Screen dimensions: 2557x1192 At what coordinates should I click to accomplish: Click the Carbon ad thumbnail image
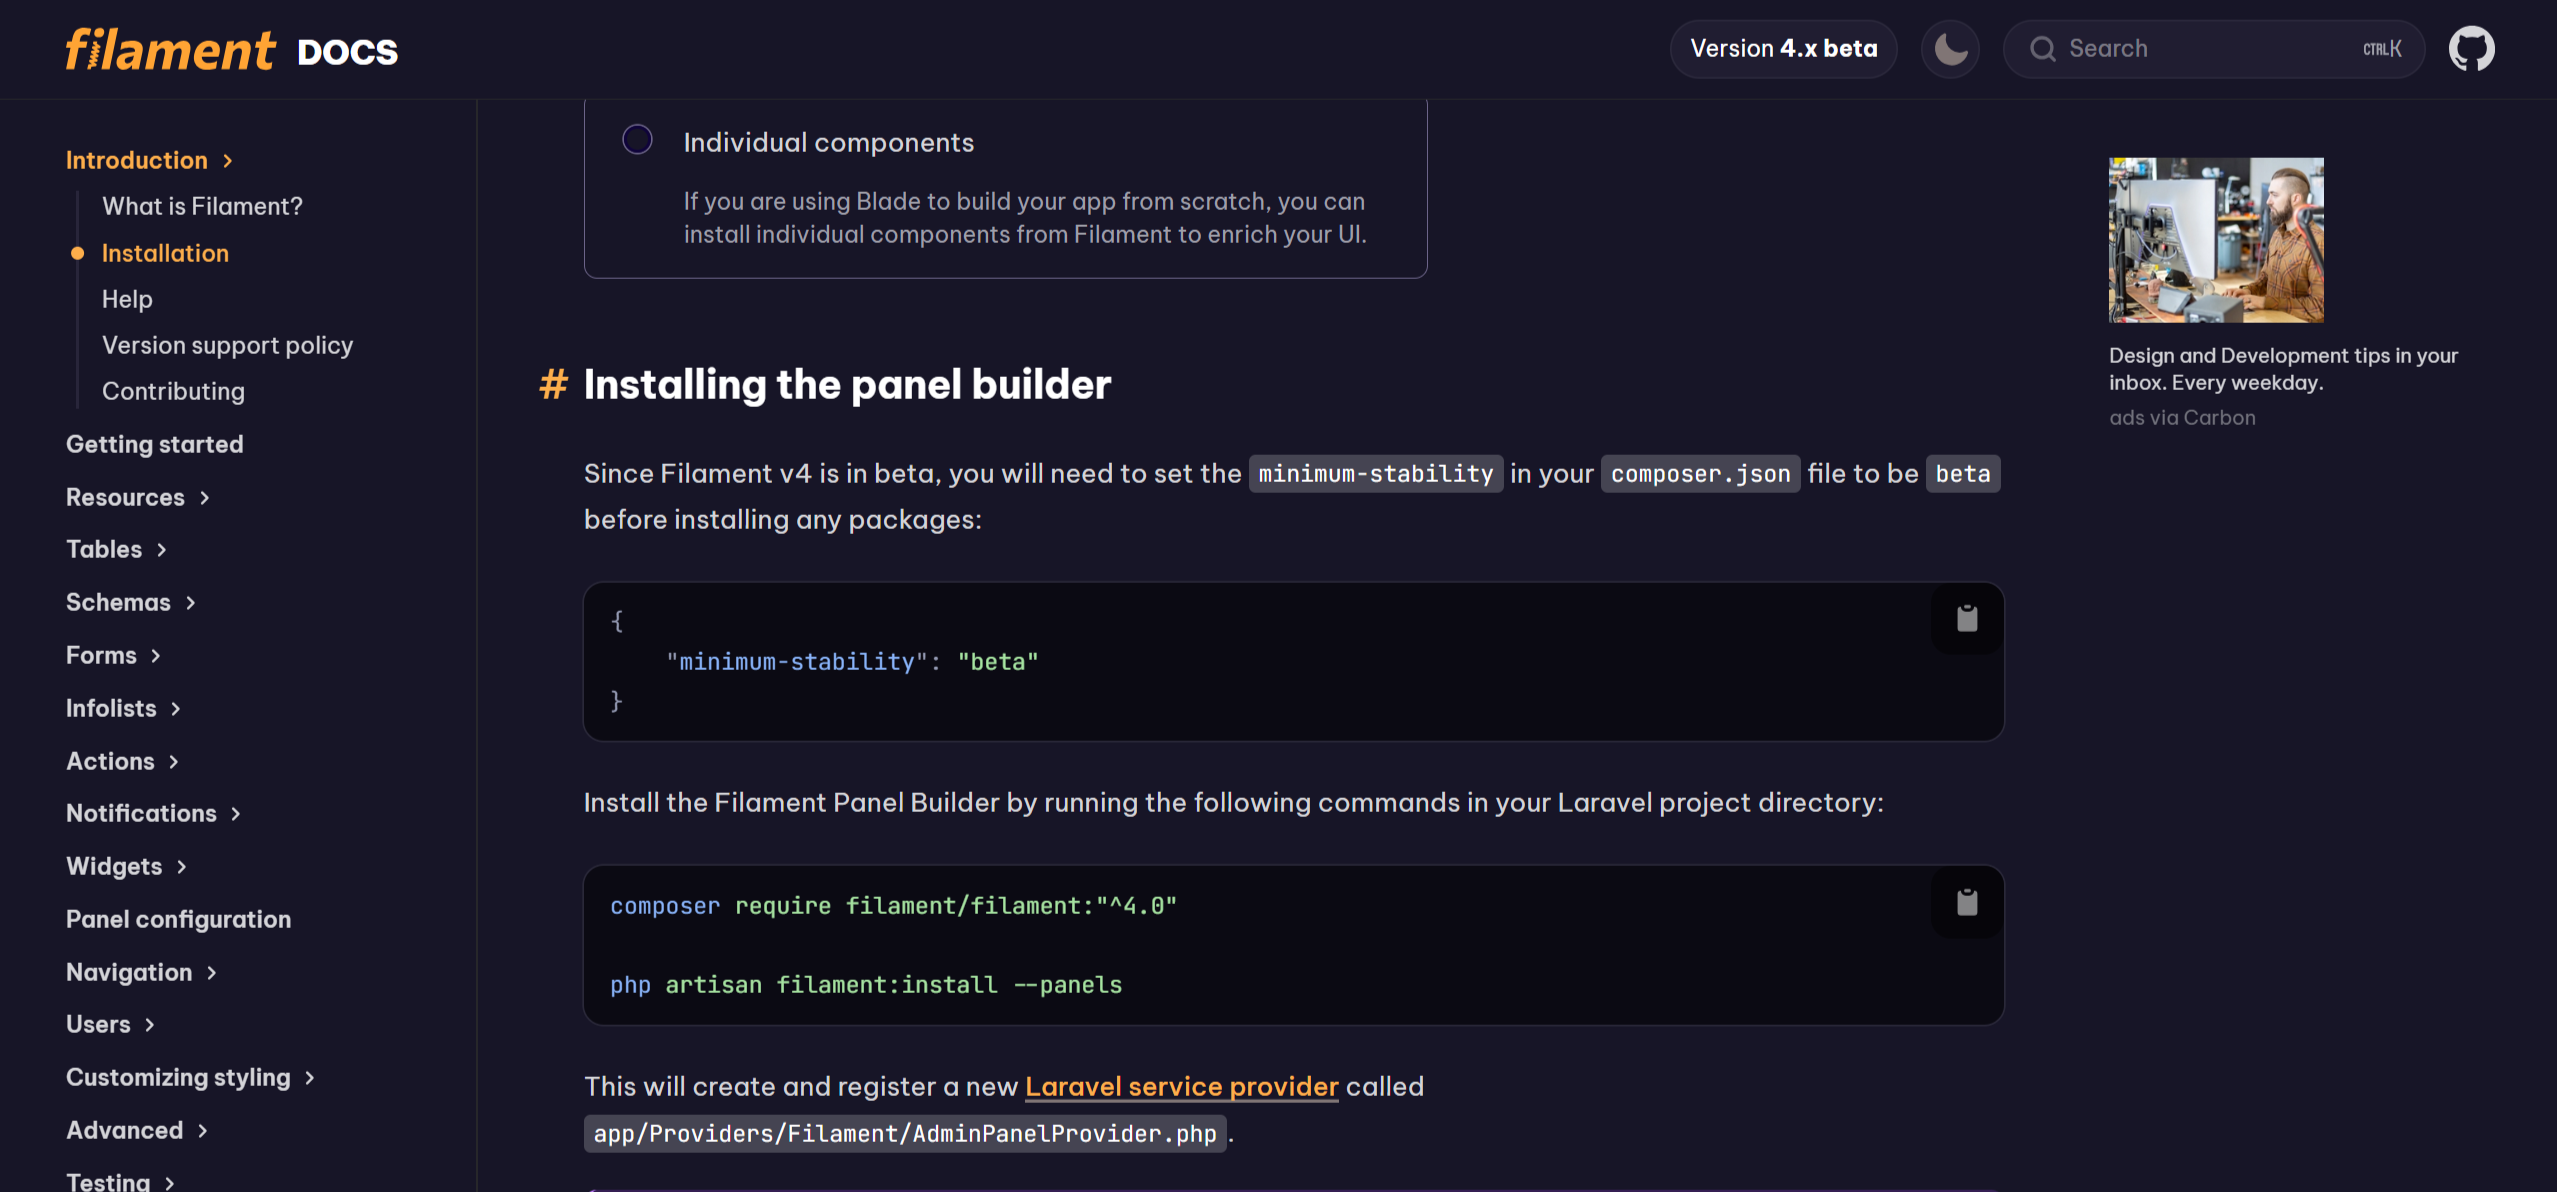2215,240
